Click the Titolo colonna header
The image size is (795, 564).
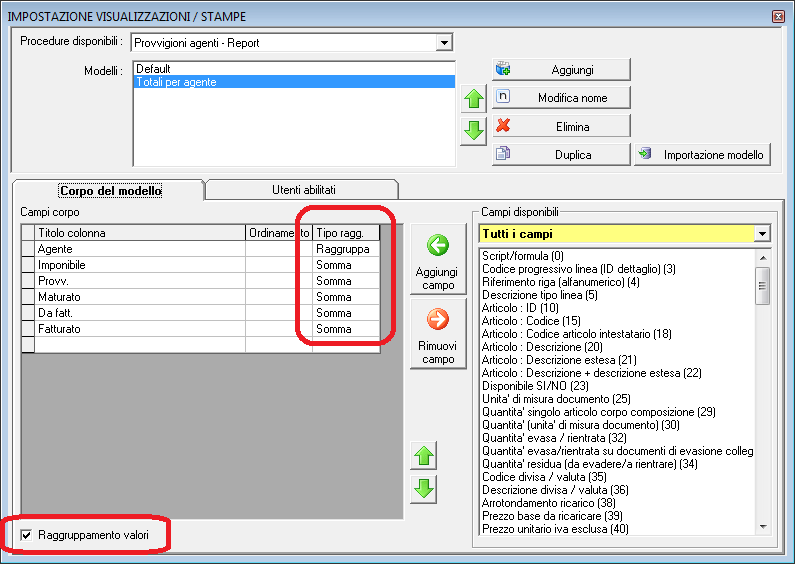[x=140, y=233]
